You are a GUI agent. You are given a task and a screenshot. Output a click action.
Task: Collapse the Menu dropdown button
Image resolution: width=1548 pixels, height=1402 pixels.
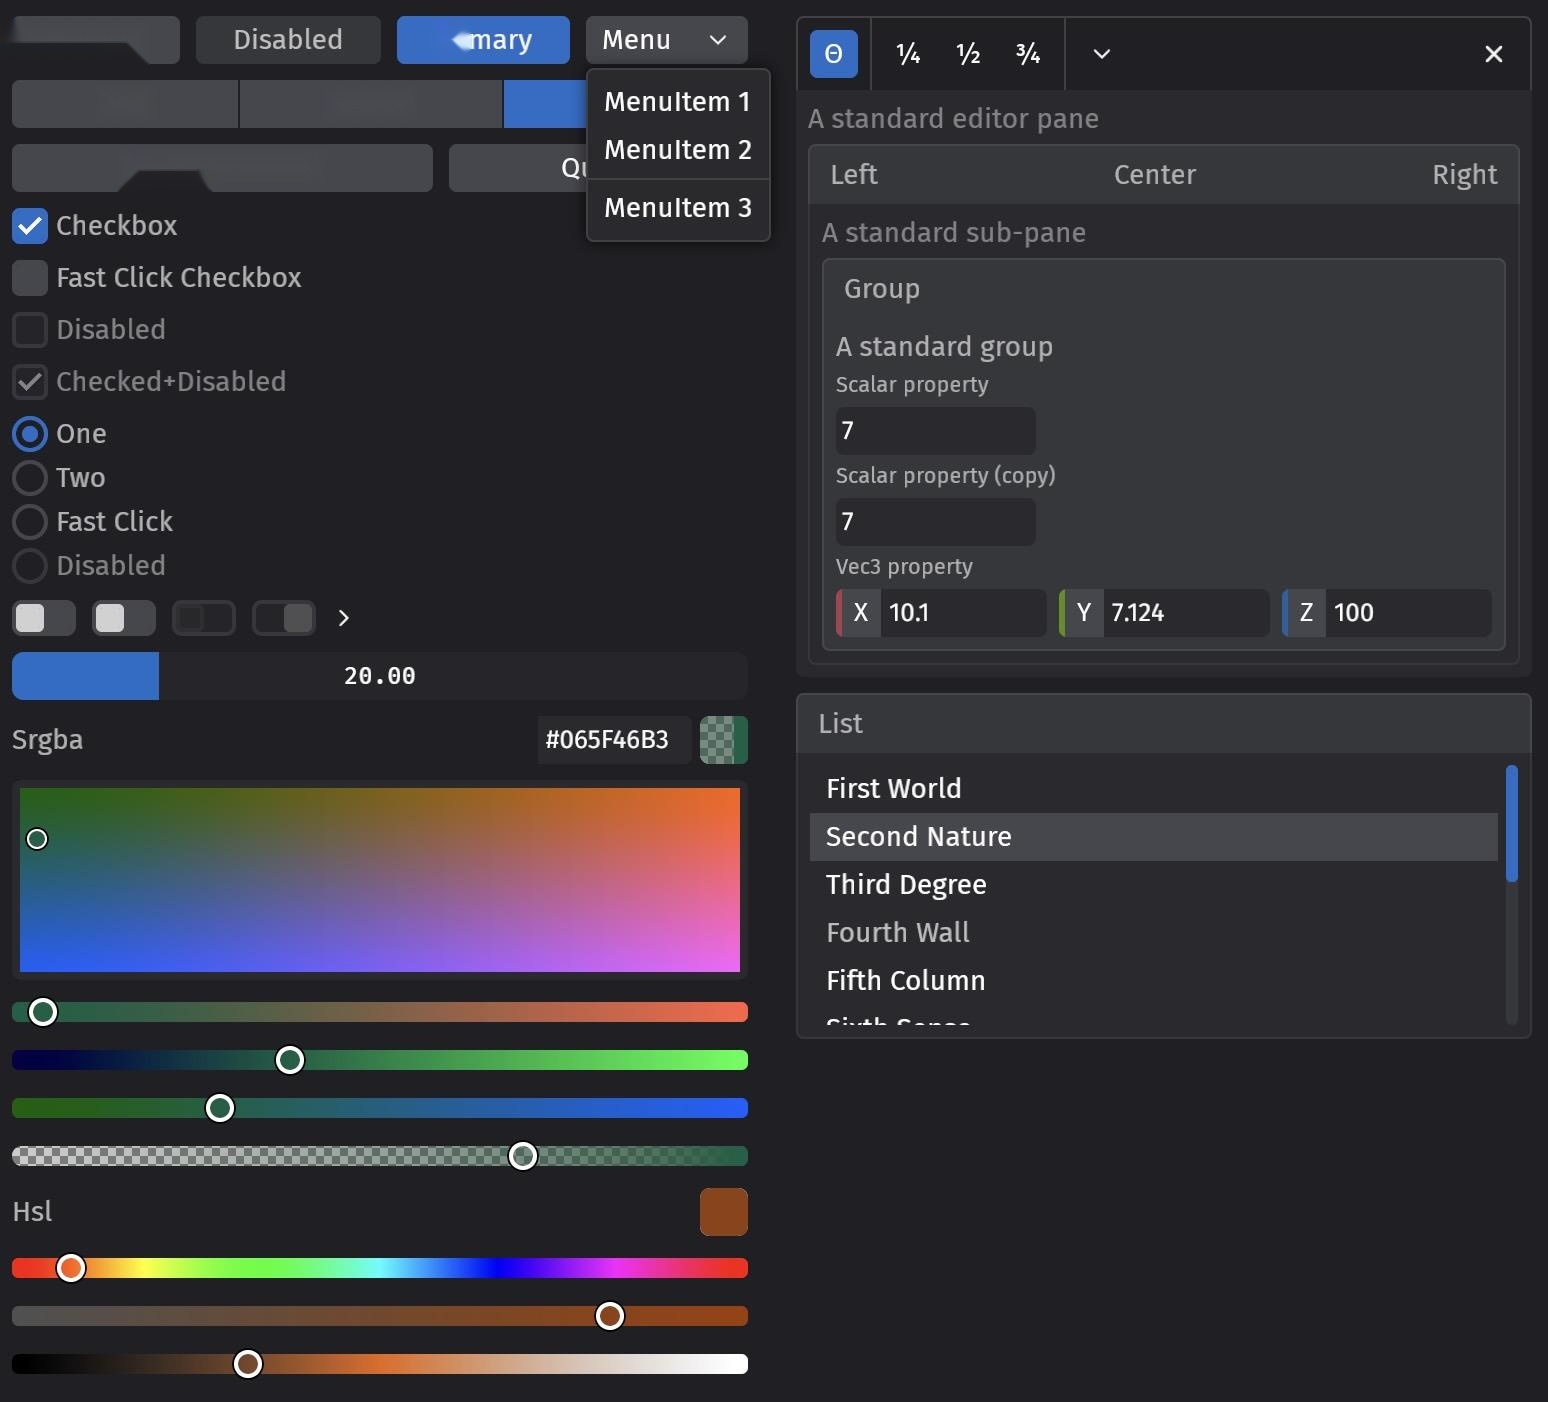click(667, 40)
